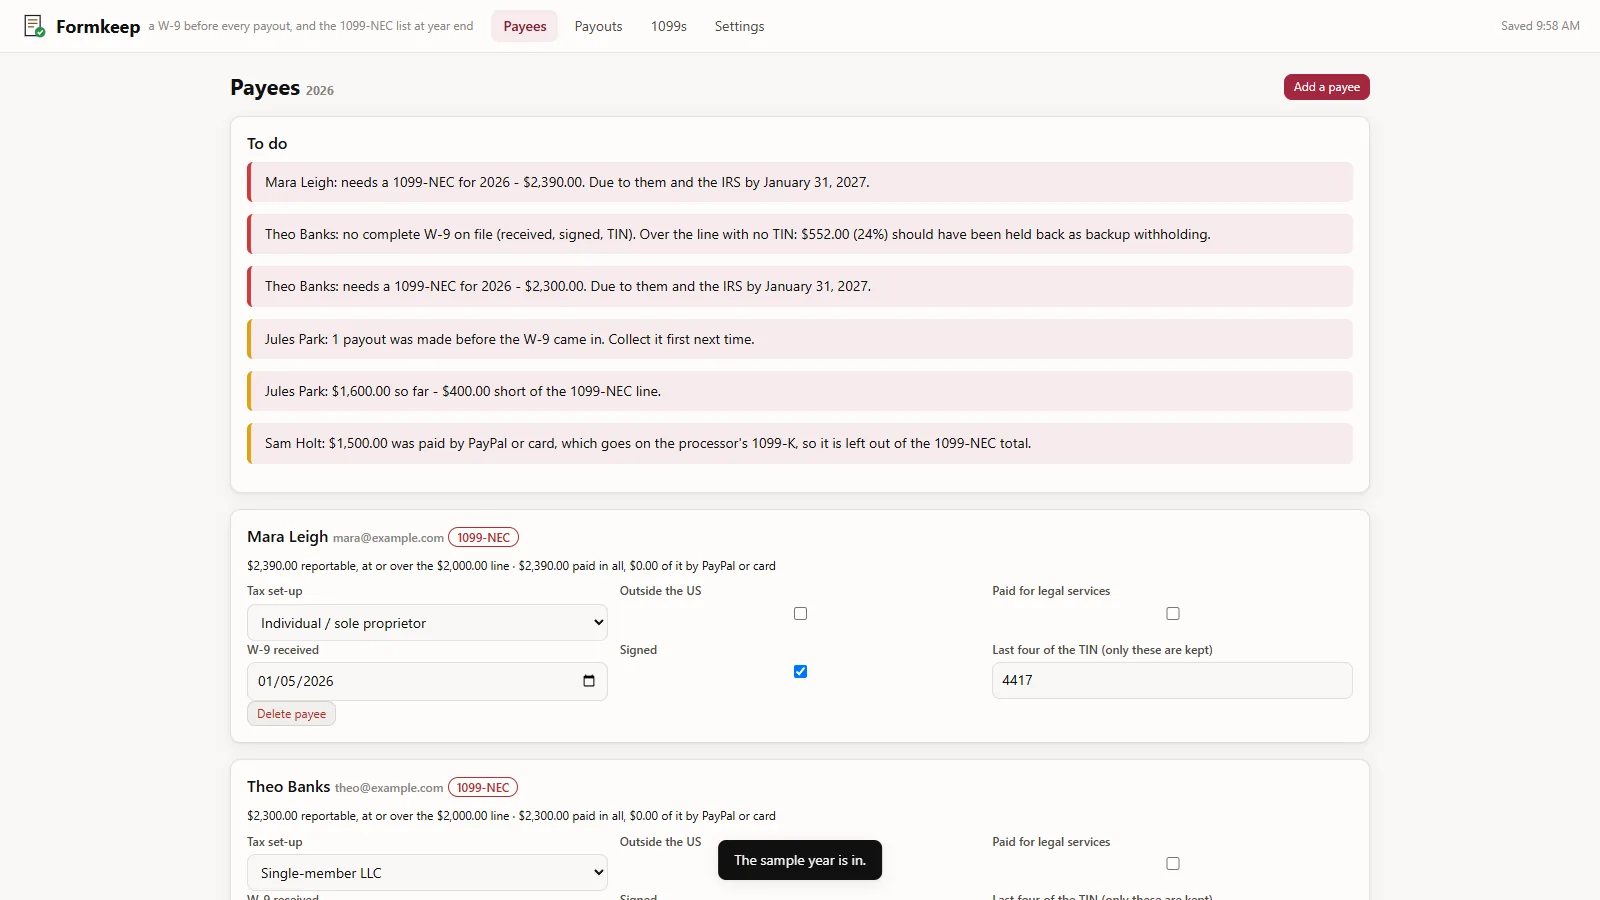Open the Individual / sole proprietor tax set-up dropdown

tap(427, 623)
